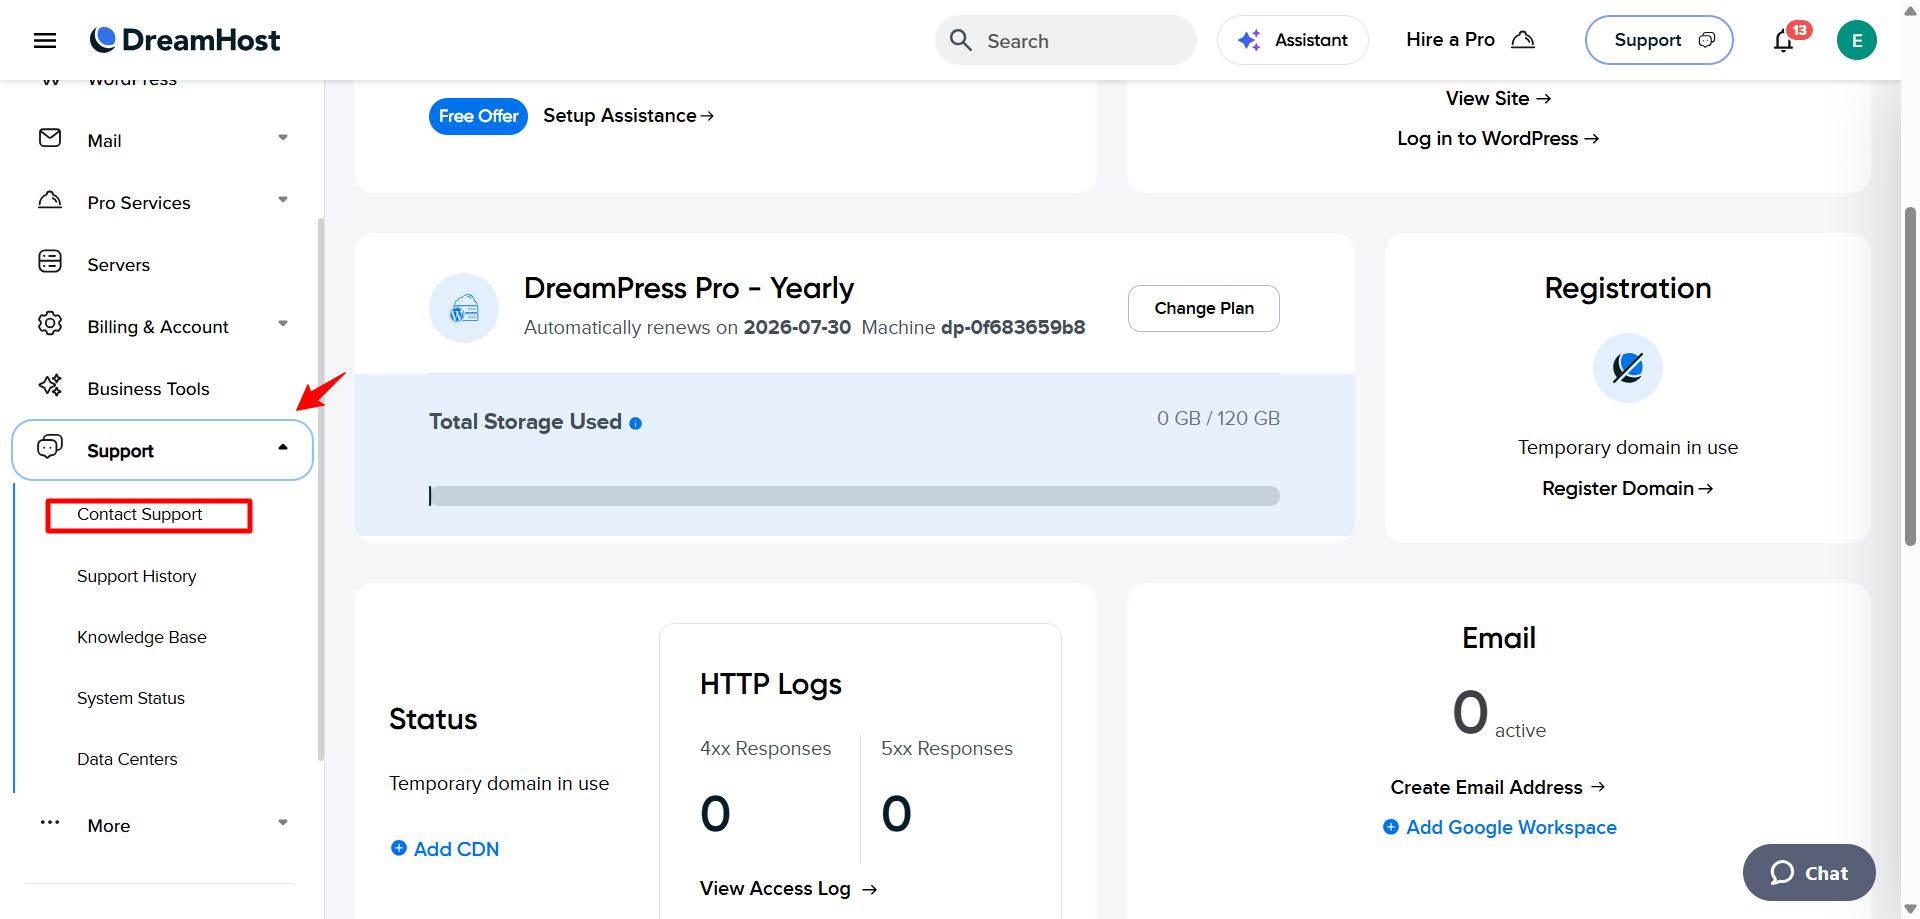1920x919 pixels.
Task: Click the Servers icon in sidebar
Action: [x=50, y=262]
